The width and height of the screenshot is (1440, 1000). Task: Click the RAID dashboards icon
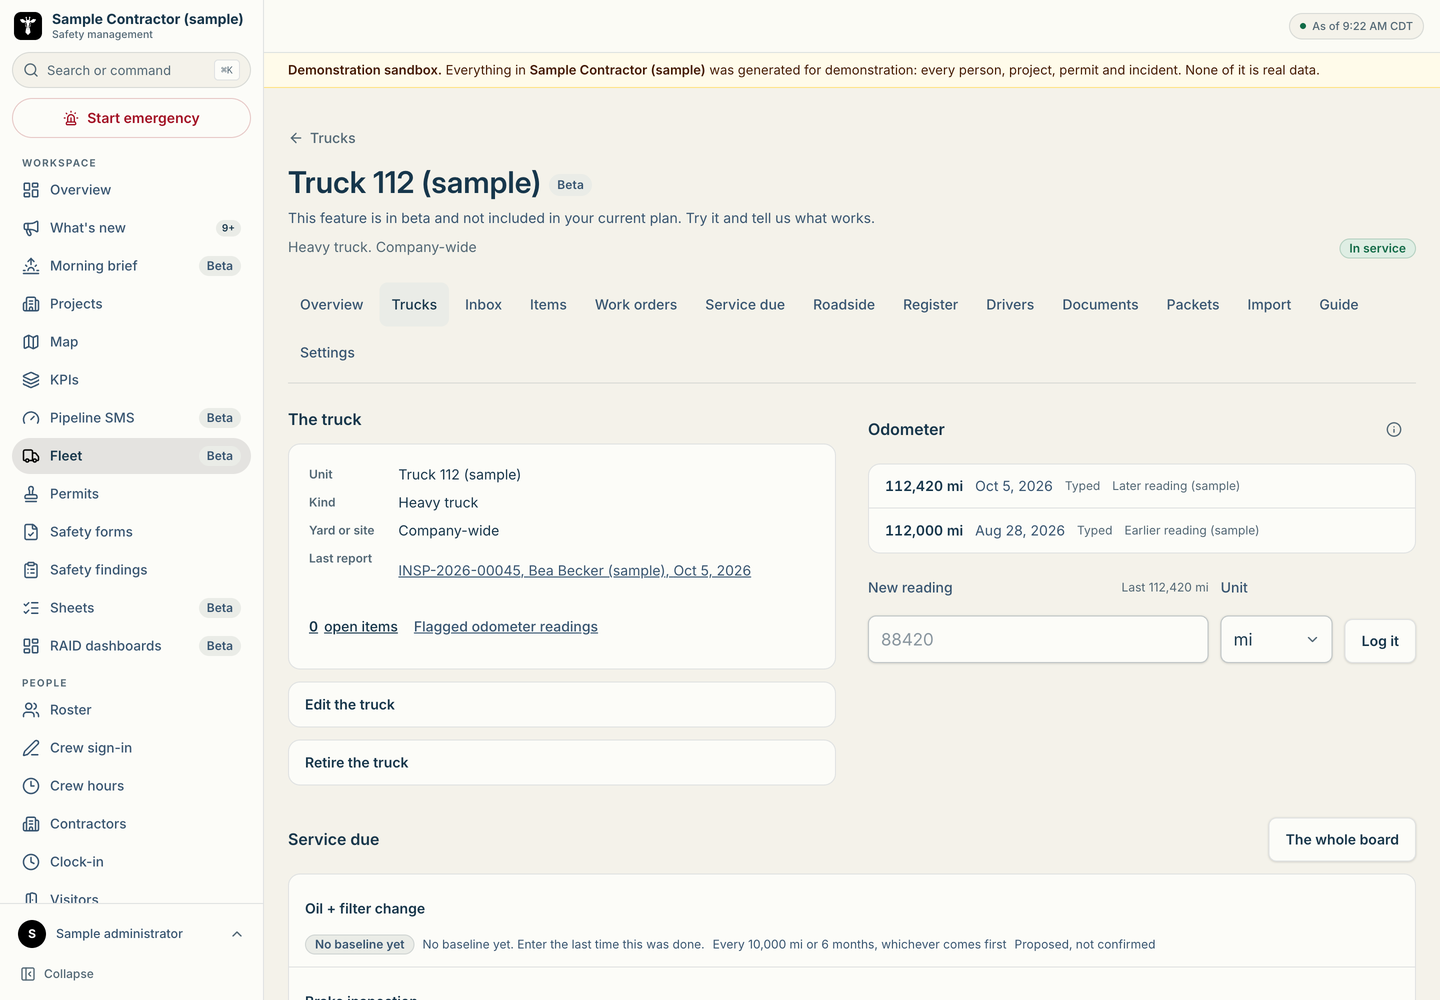31,646
